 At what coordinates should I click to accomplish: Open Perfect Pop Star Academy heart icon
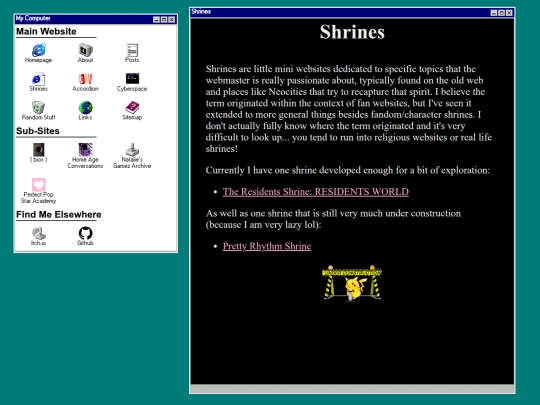tap(38, 191)
